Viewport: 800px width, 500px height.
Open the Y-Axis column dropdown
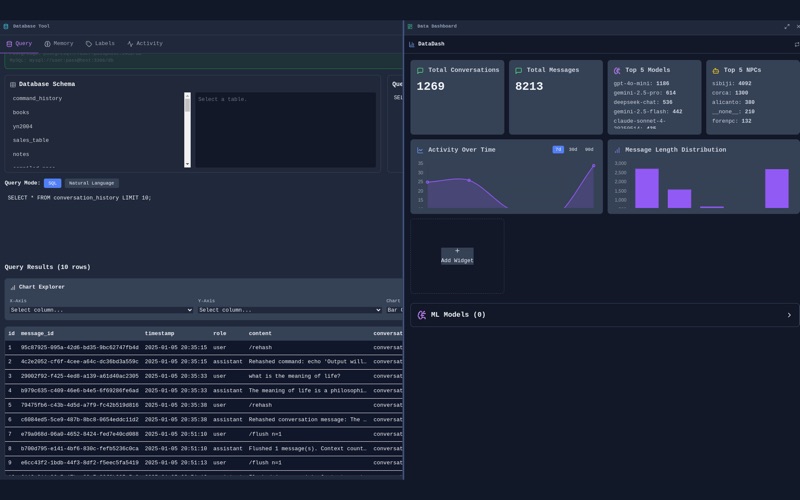click(290, 310)
